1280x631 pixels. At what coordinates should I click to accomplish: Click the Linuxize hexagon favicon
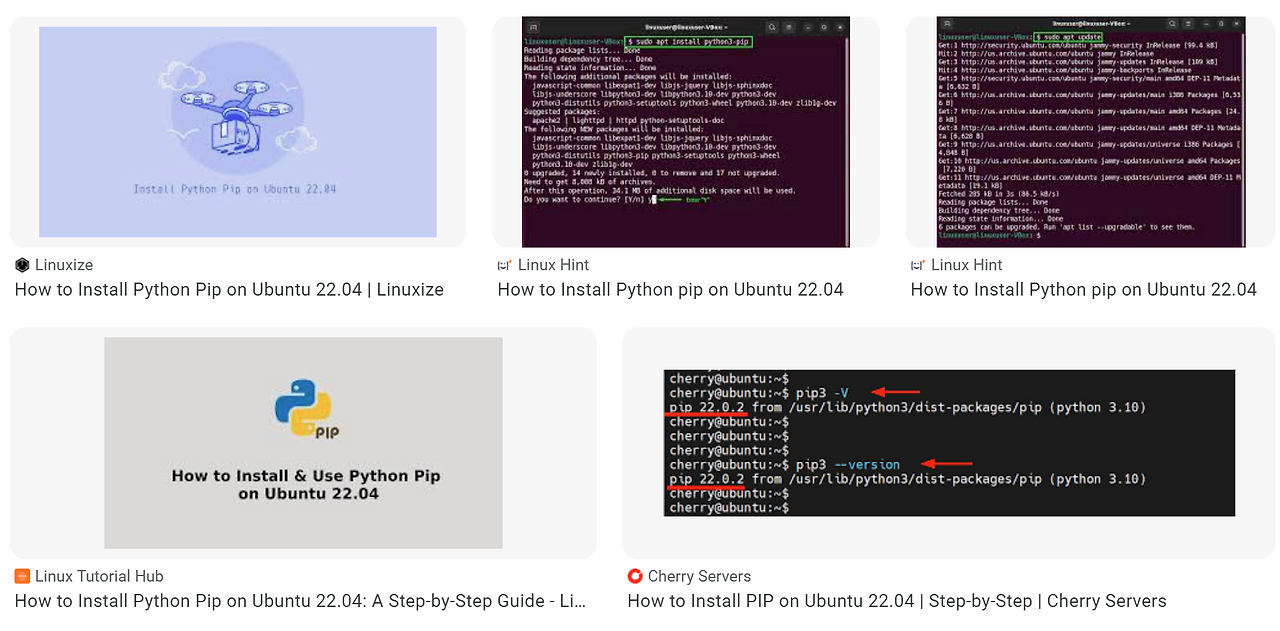tap(22, 265)
